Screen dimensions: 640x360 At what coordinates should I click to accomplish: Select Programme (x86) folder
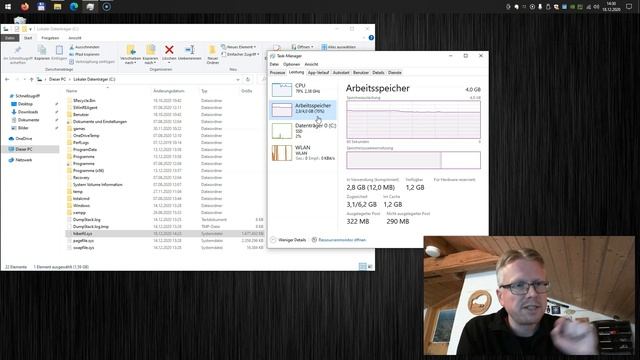pos(88,171)
